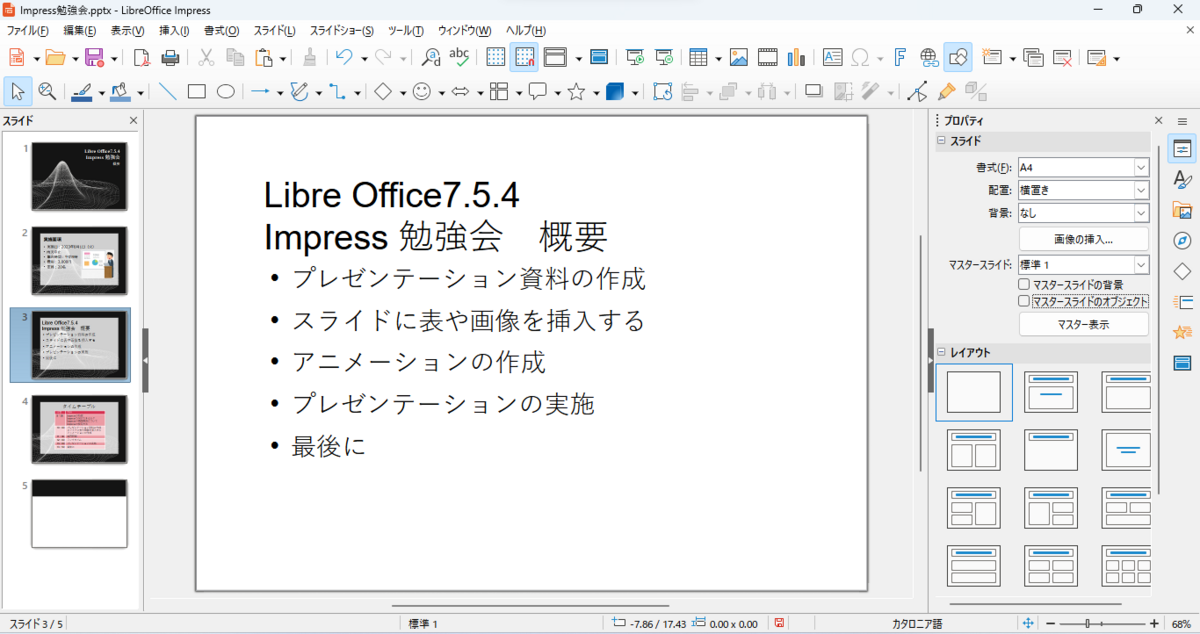Open the Tools menu

(406, 31)
